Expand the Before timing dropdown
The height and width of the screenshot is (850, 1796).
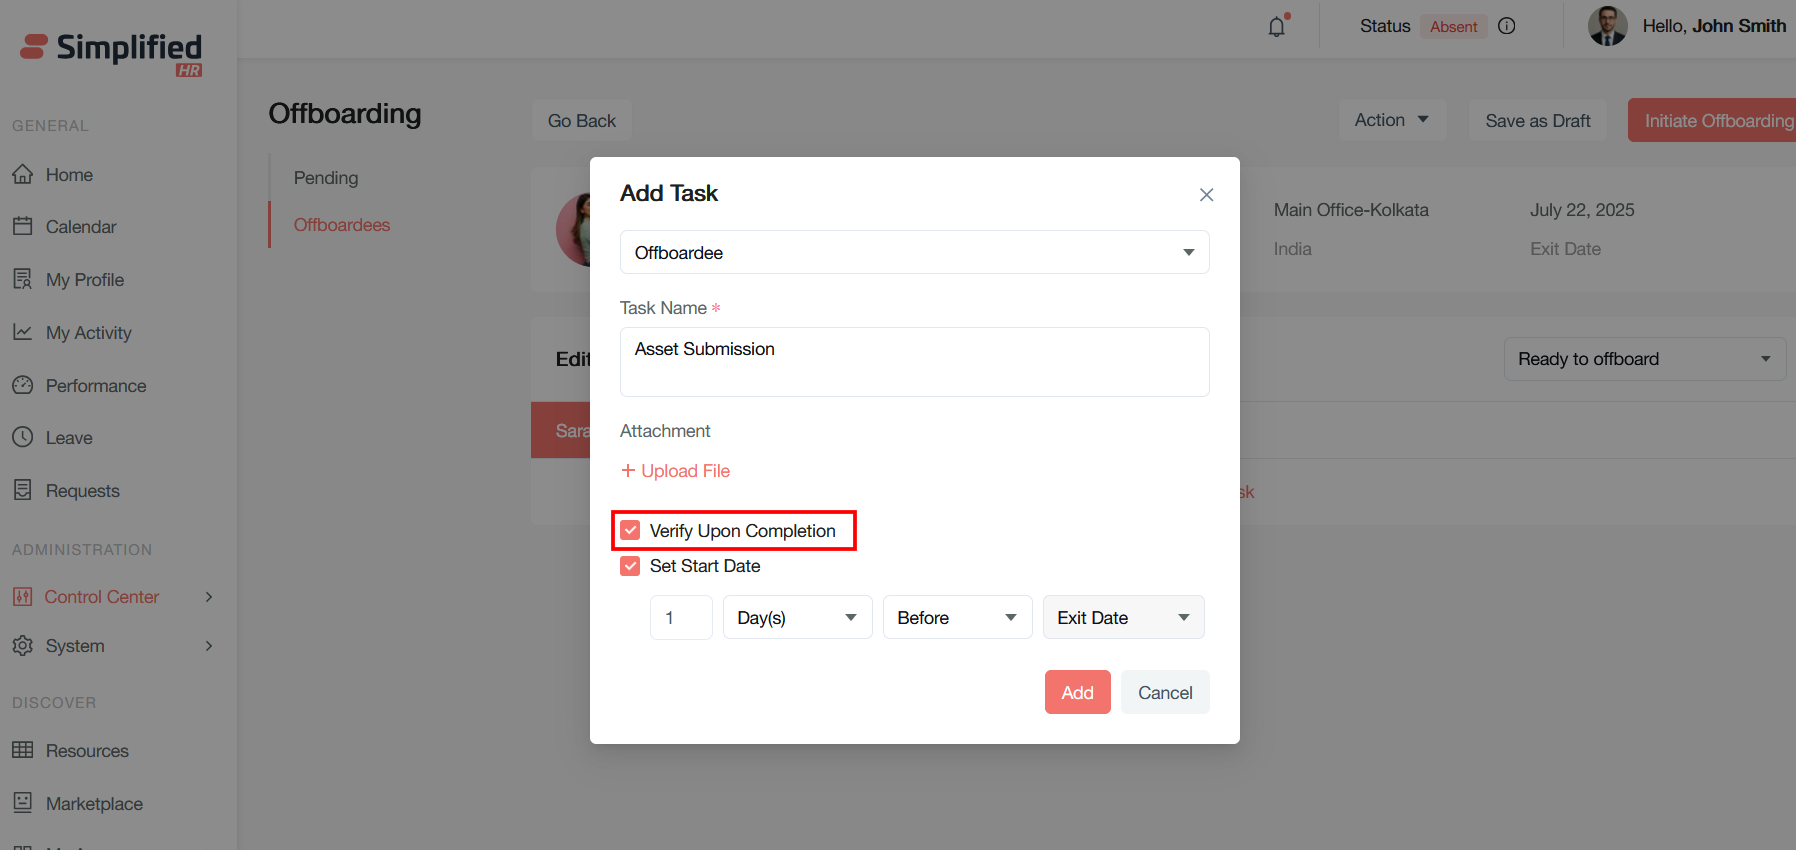coord(956,618)
